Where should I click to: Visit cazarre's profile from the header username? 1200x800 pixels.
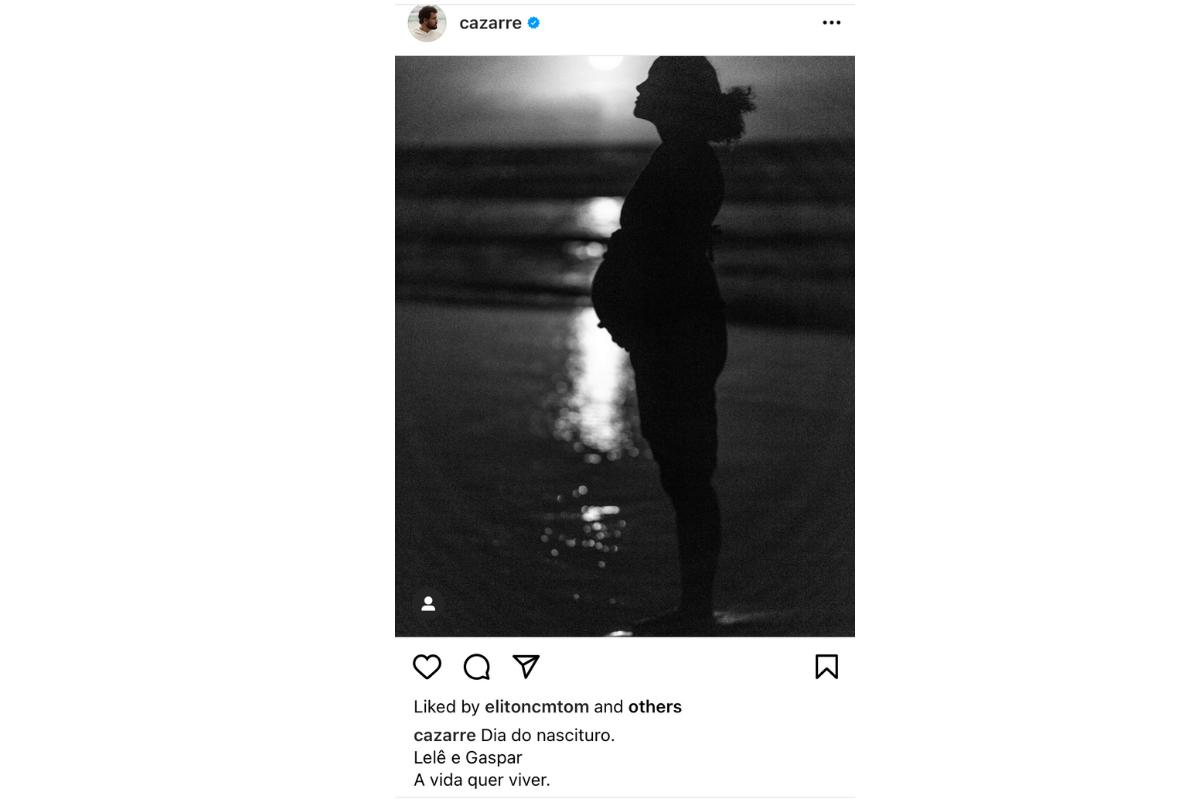[x=490, y=23]
